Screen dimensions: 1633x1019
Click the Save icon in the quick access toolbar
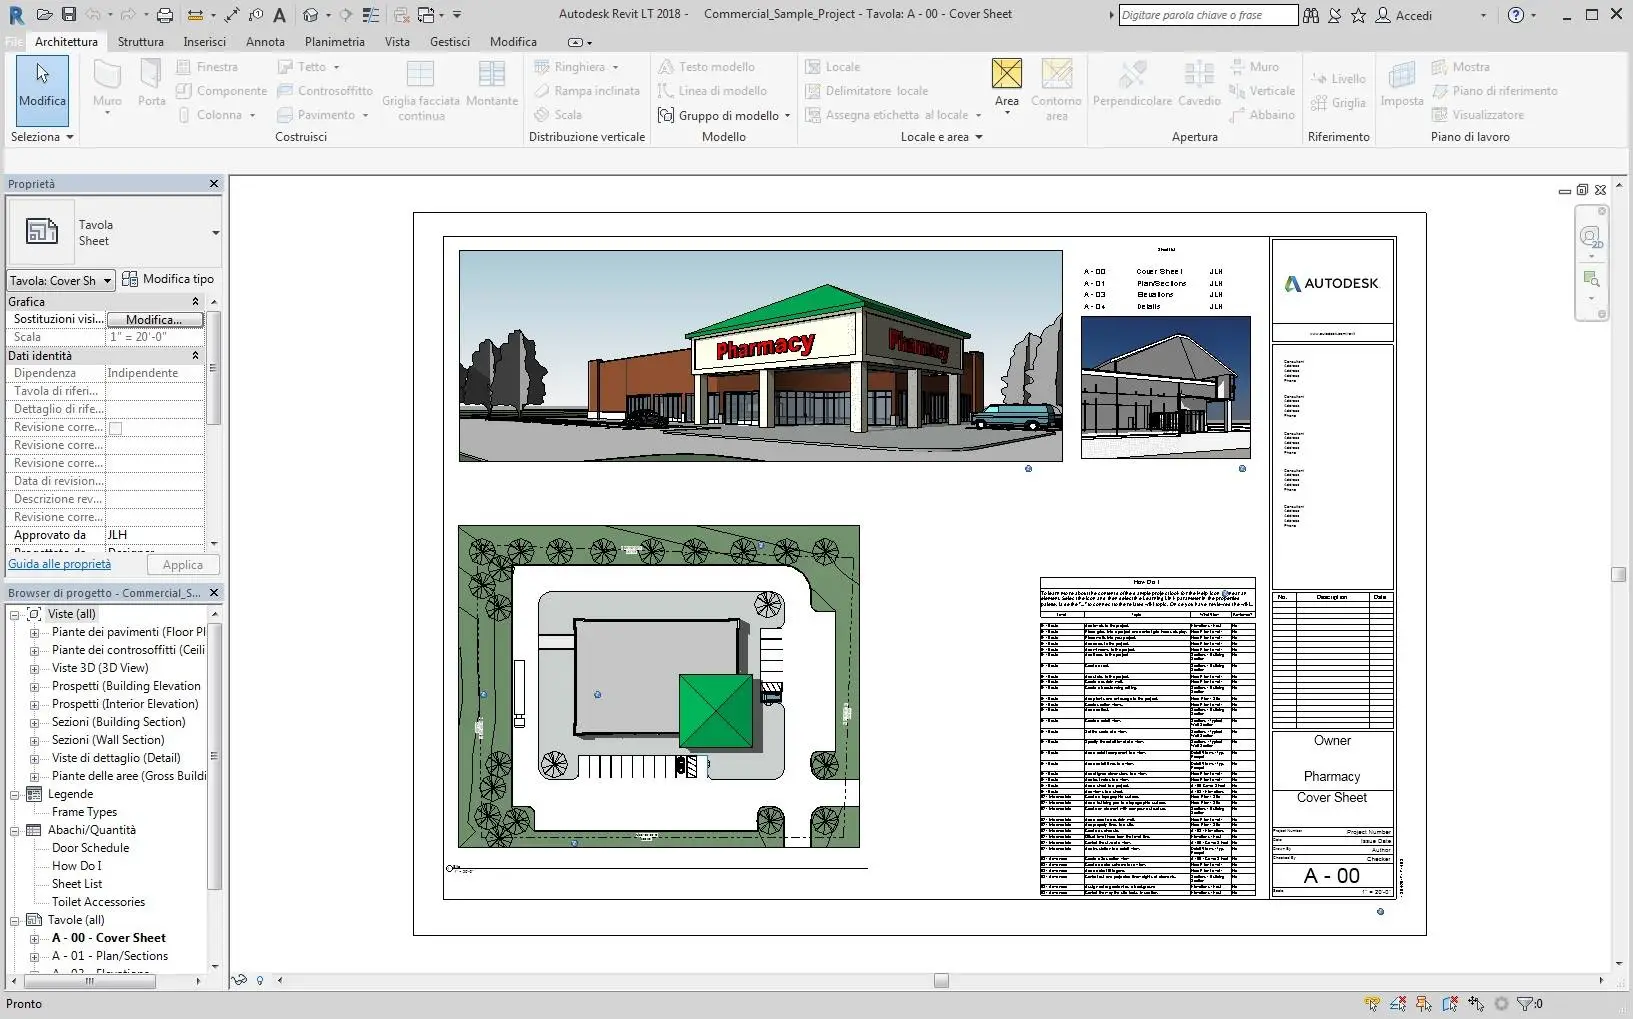click(x=68, y=15)
